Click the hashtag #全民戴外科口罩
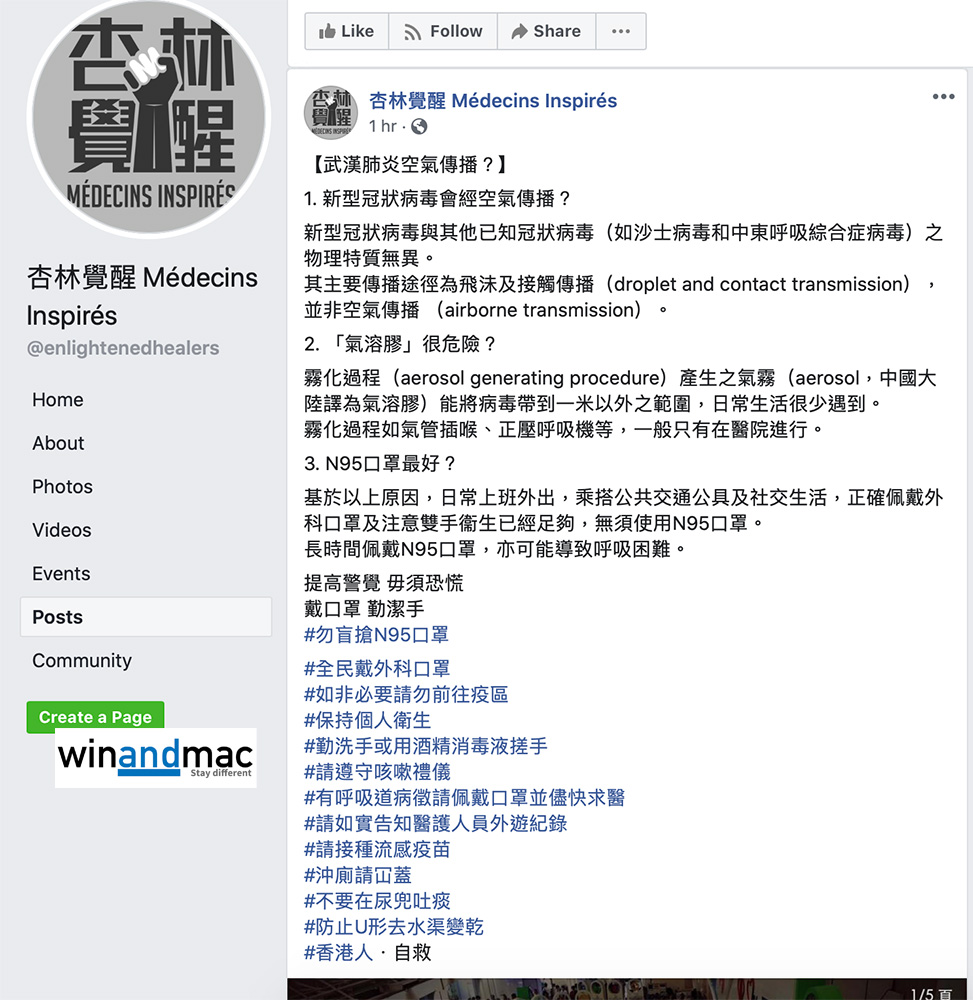Viewport: 973px width, 1000px height. point(377,668)
